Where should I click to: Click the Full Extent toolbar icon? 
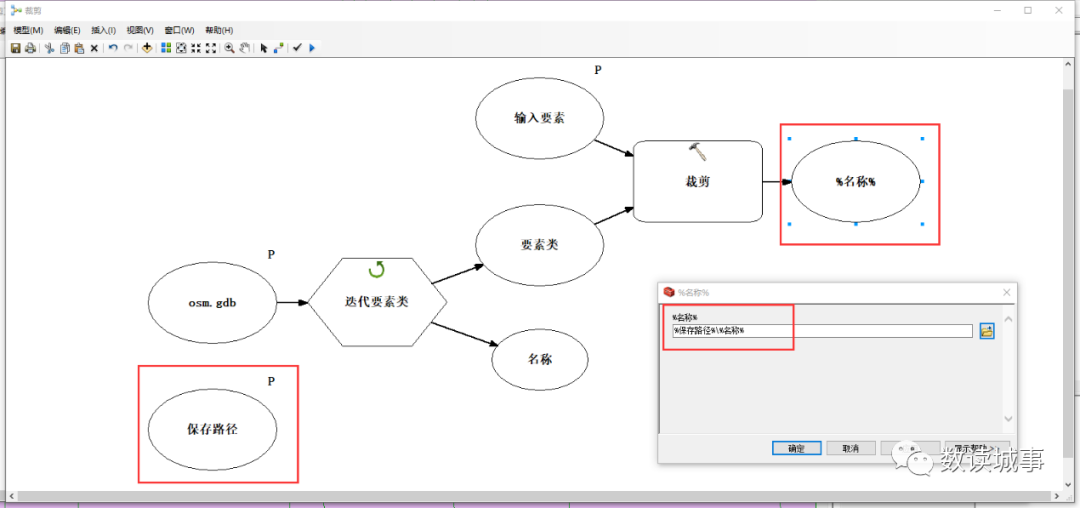click(181, 48)
